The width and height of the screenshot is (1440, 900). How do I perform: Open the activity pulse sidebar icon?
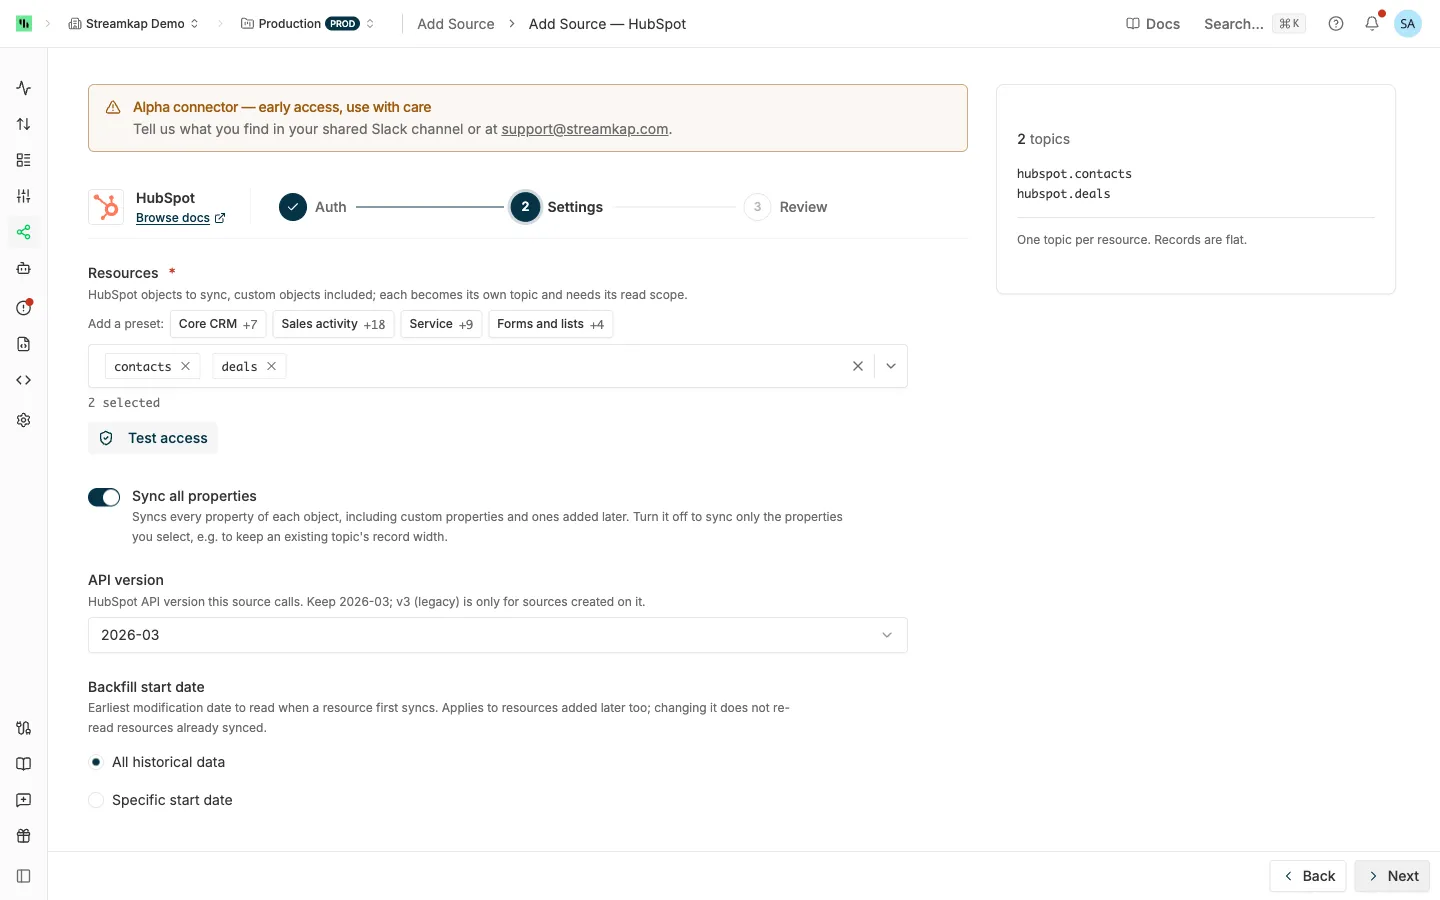click(24, 88)
